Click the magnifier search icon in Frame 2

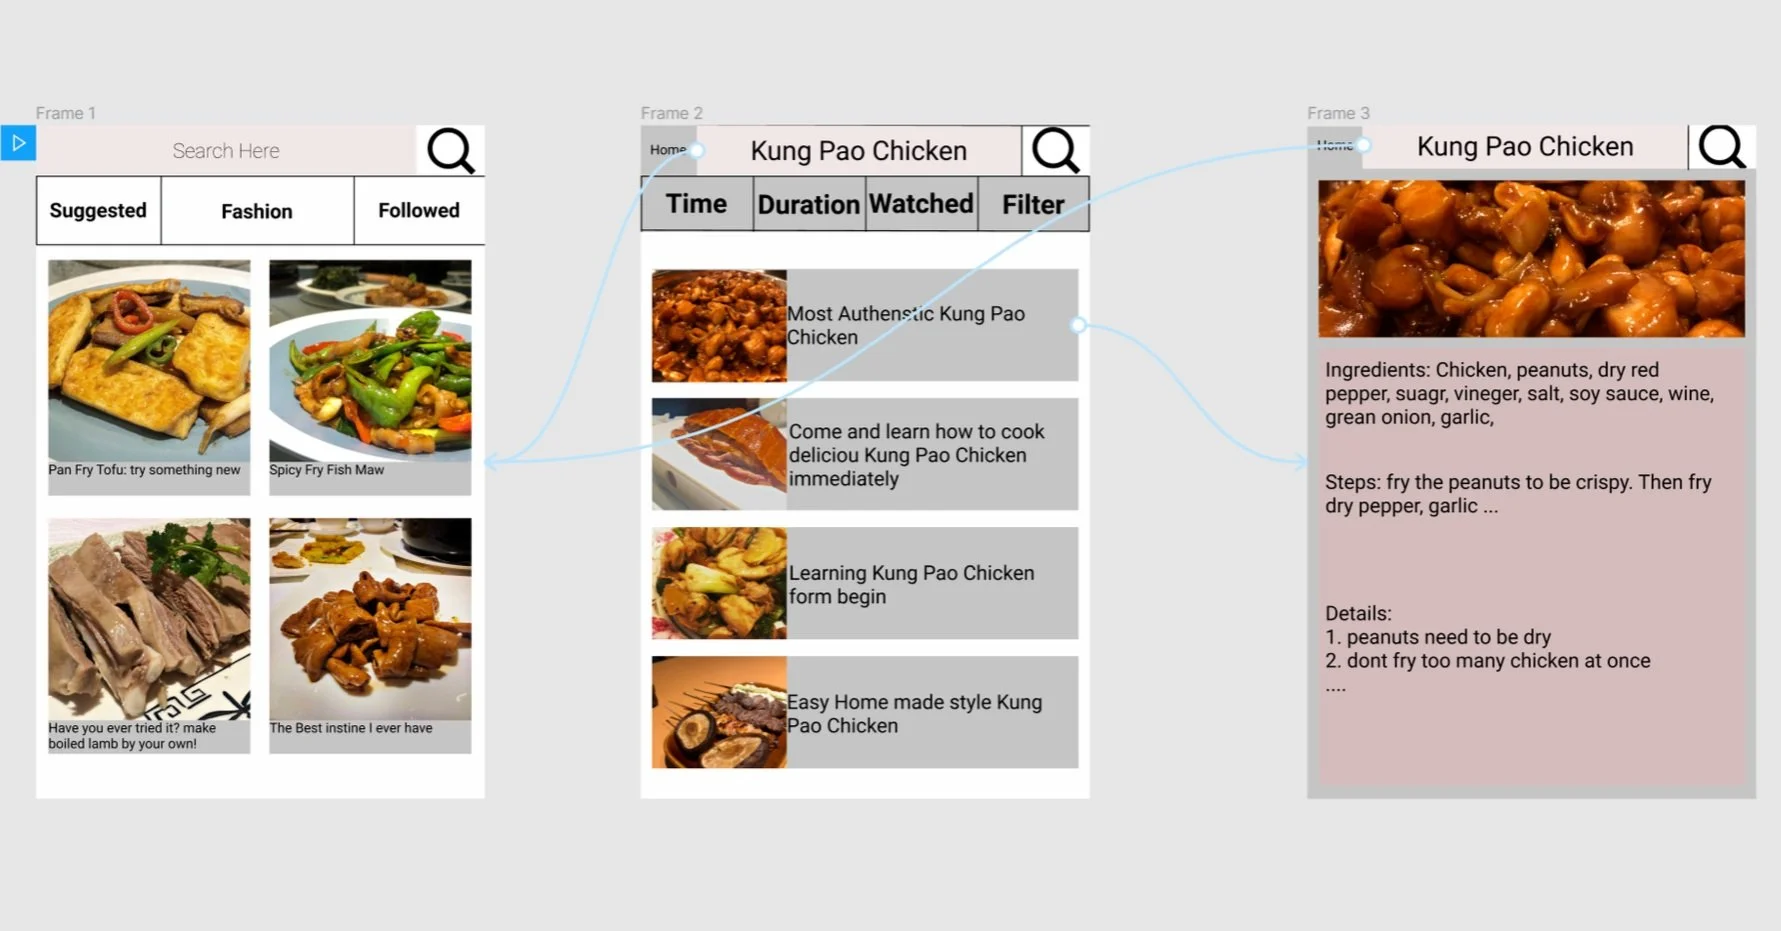1055,151
